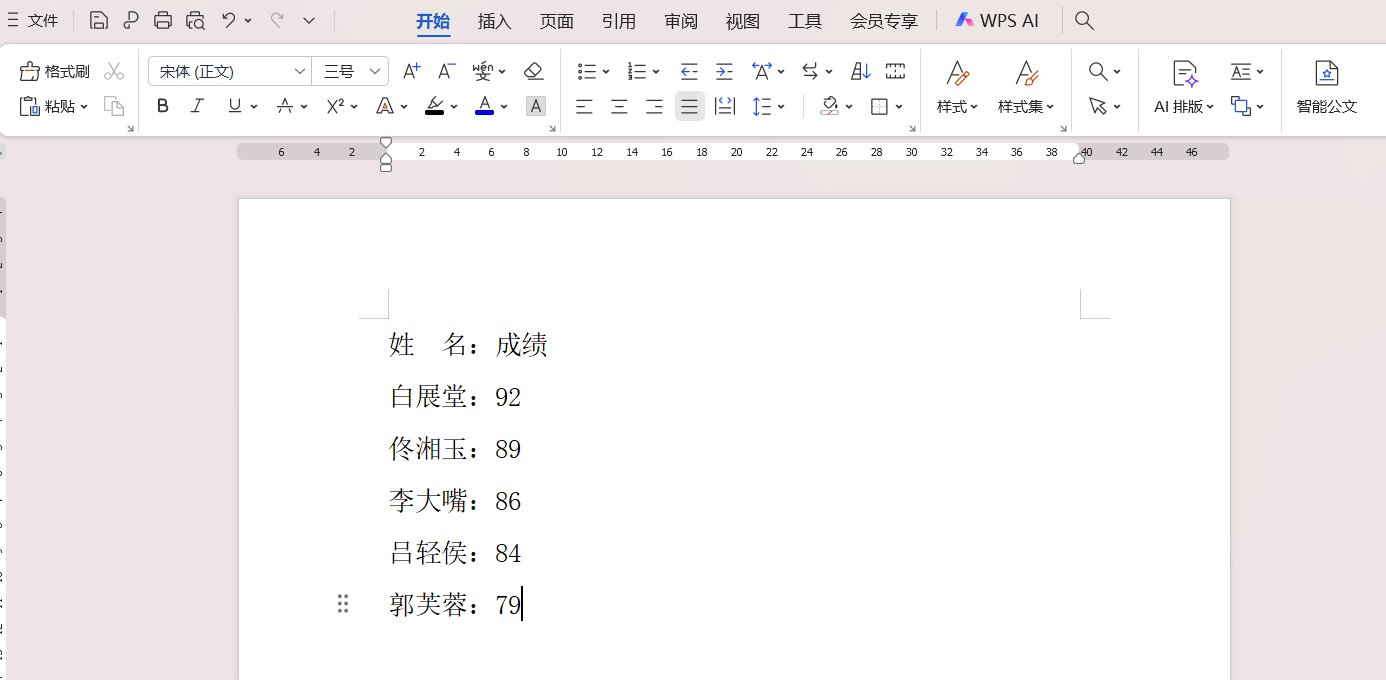Screen dimensions: 1386x680
Task: Toggle italic formatting
Action: (x=197, y=106)
